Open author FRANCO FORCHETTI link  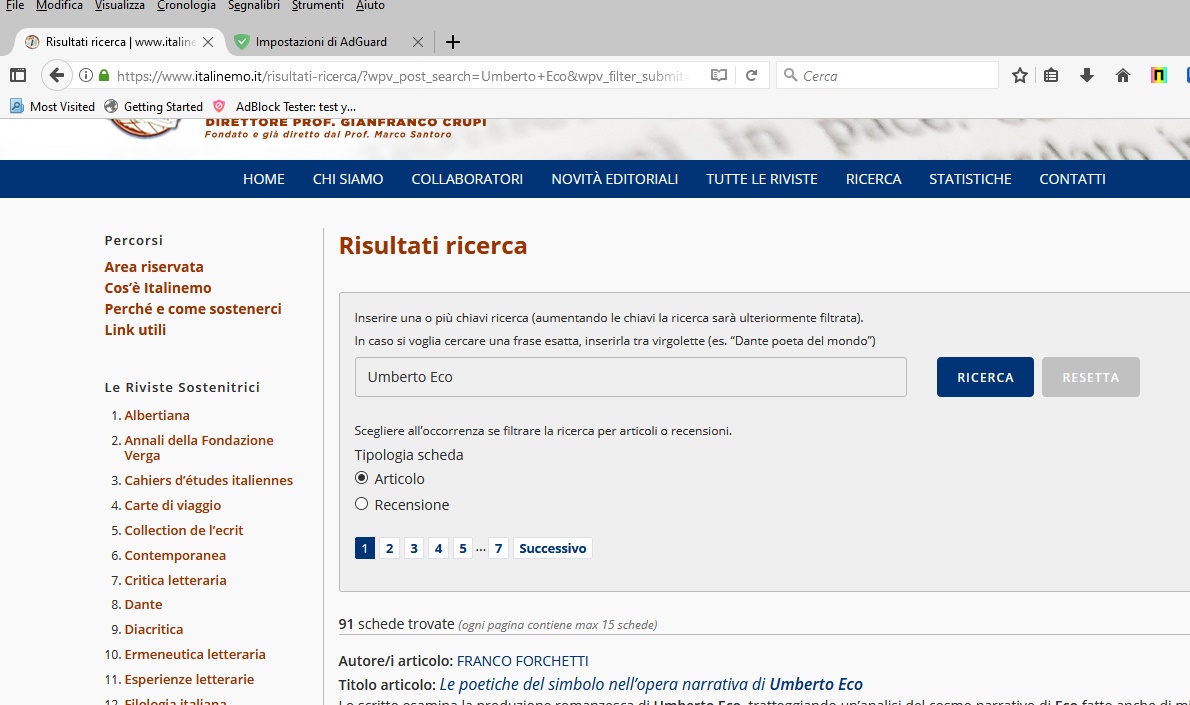click(522, 661)
